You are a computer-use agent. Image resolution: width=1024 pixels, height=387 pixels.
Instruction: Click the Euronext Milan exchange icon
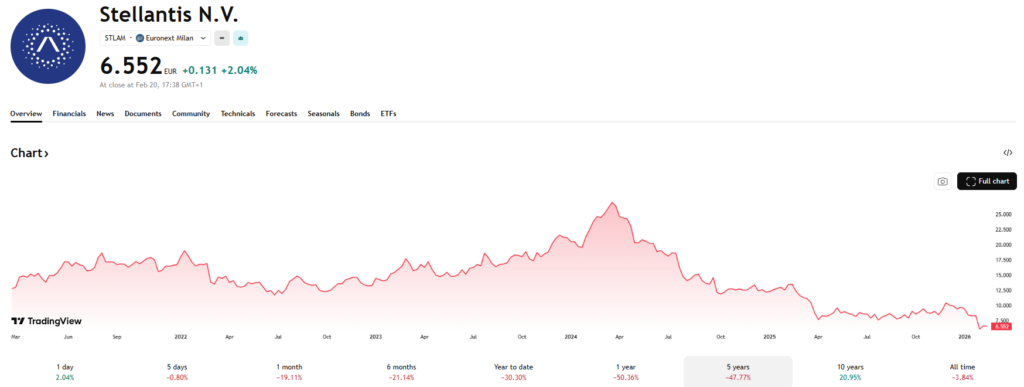139,39
